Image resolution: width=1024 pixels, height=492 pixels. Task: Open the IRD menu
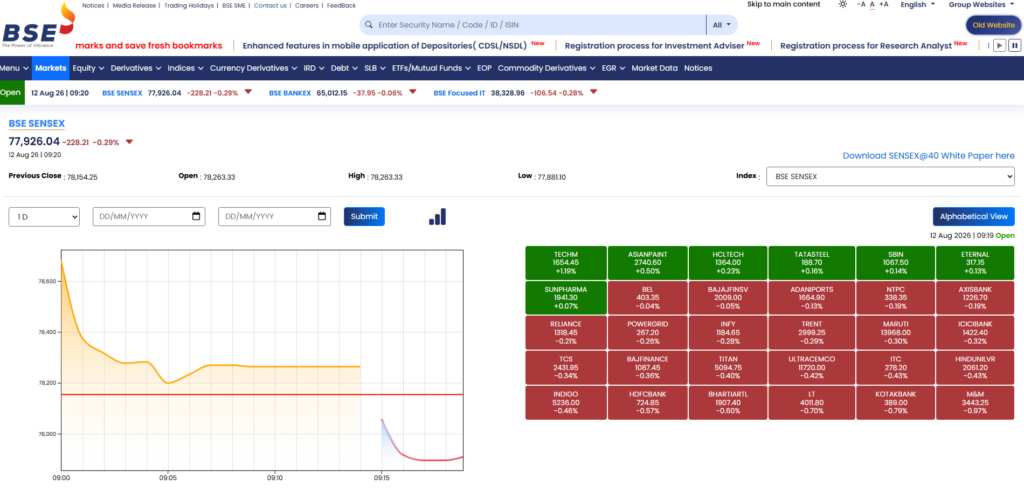coord(314,68)
